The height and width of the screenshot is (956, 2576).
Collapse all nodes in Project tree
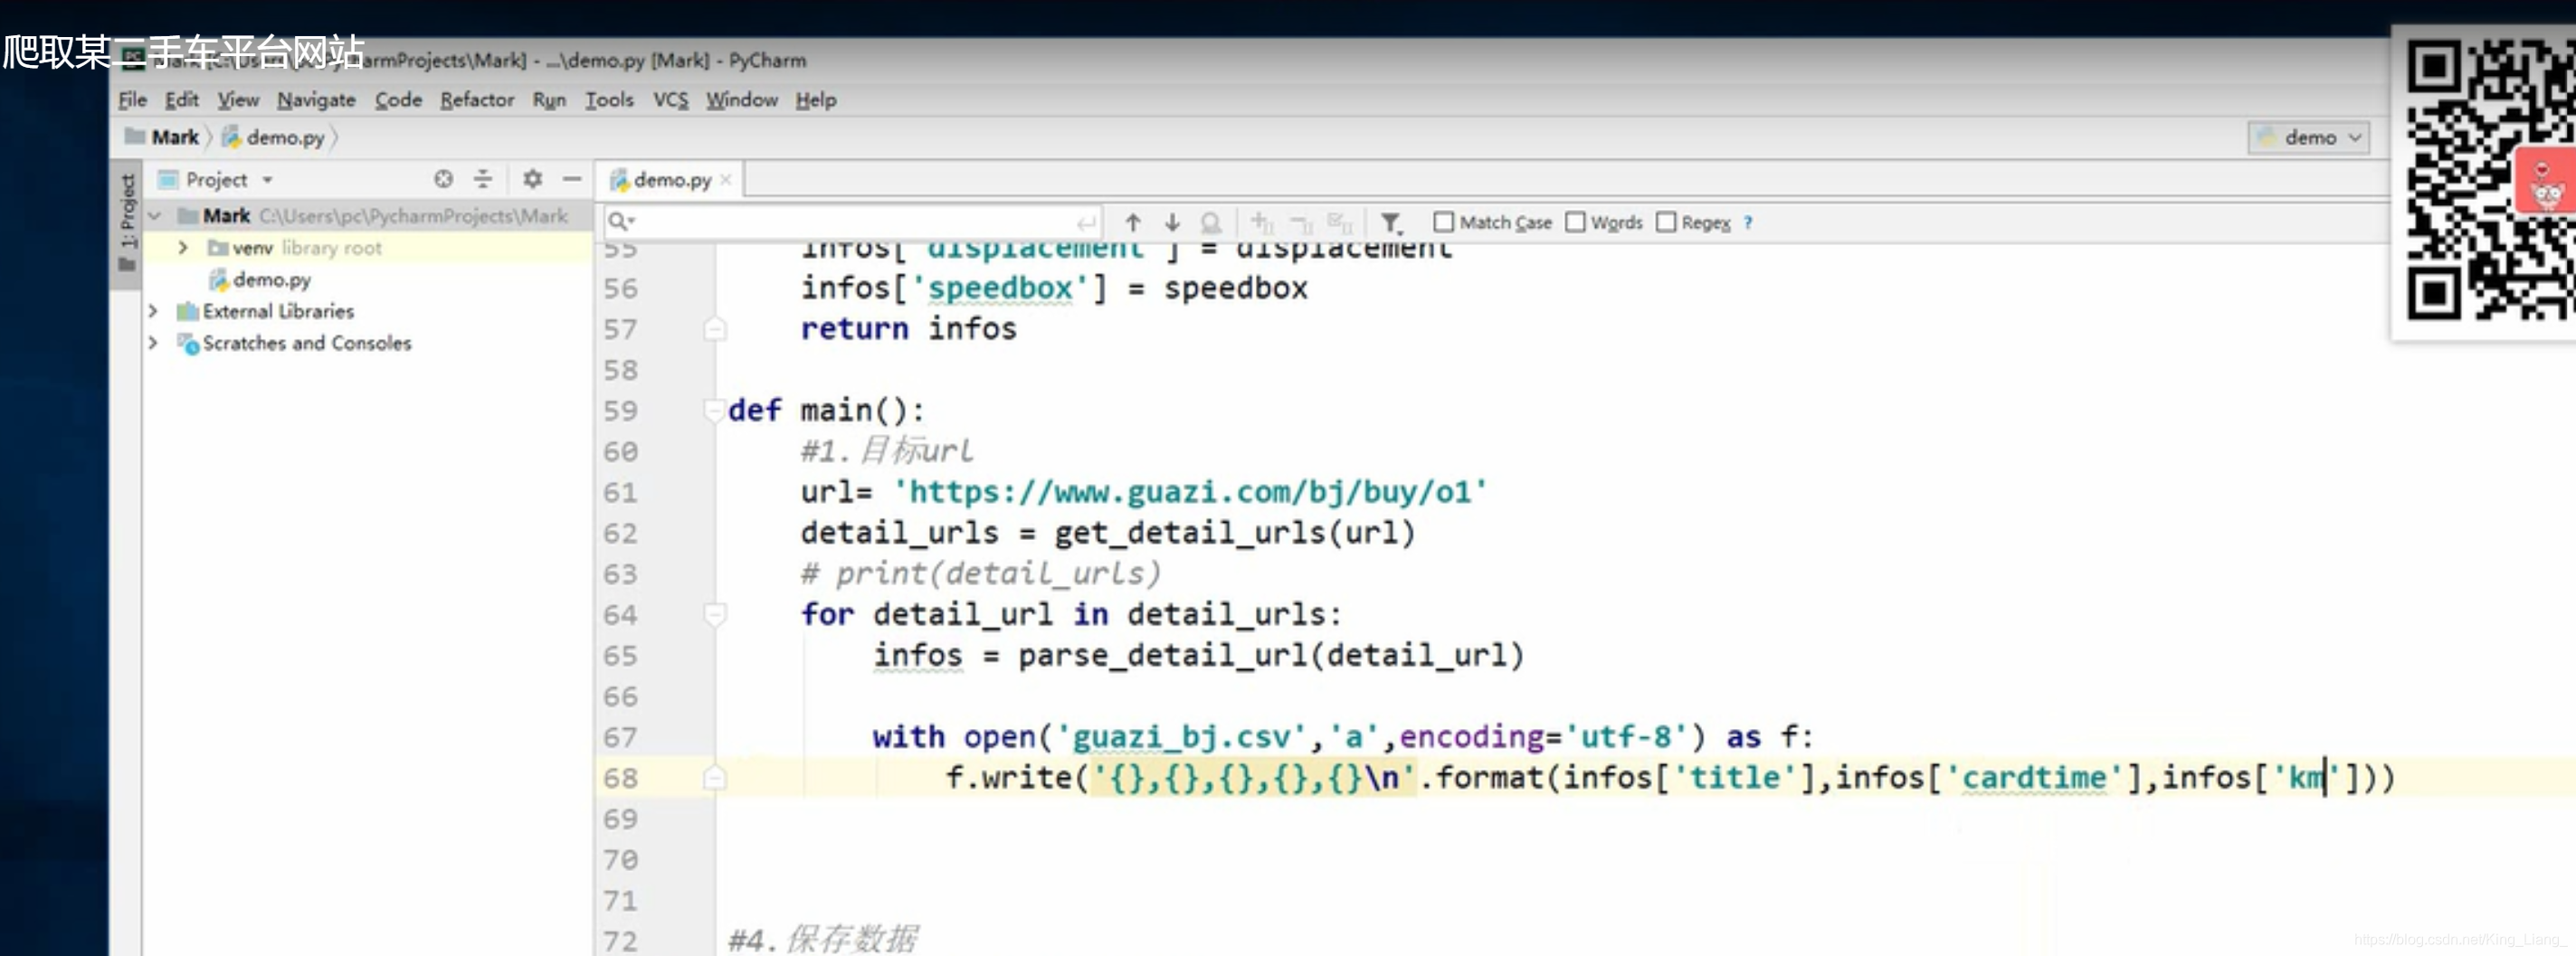(x=483, y=180)
